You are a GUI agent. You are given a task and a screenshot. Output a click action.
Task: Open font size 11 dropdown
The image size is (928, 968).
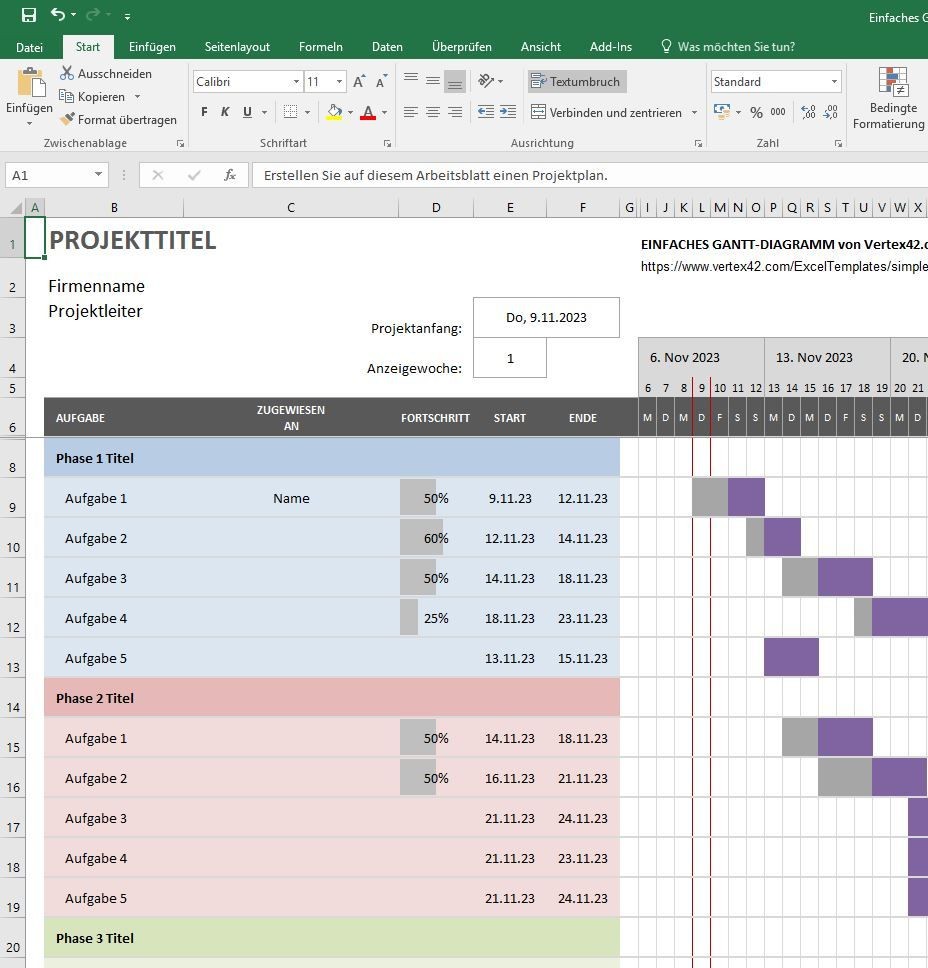tap(339, 81)
